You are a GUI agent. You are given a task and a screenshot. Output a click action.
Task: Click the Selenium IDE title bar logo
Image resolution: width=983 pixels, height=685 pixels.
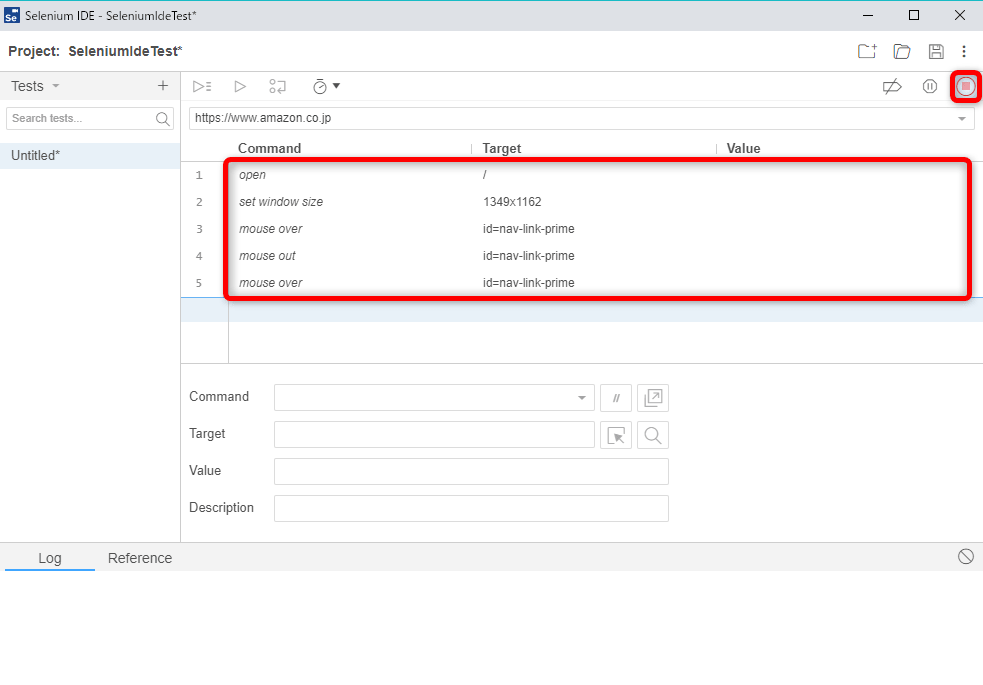[11, 15]
